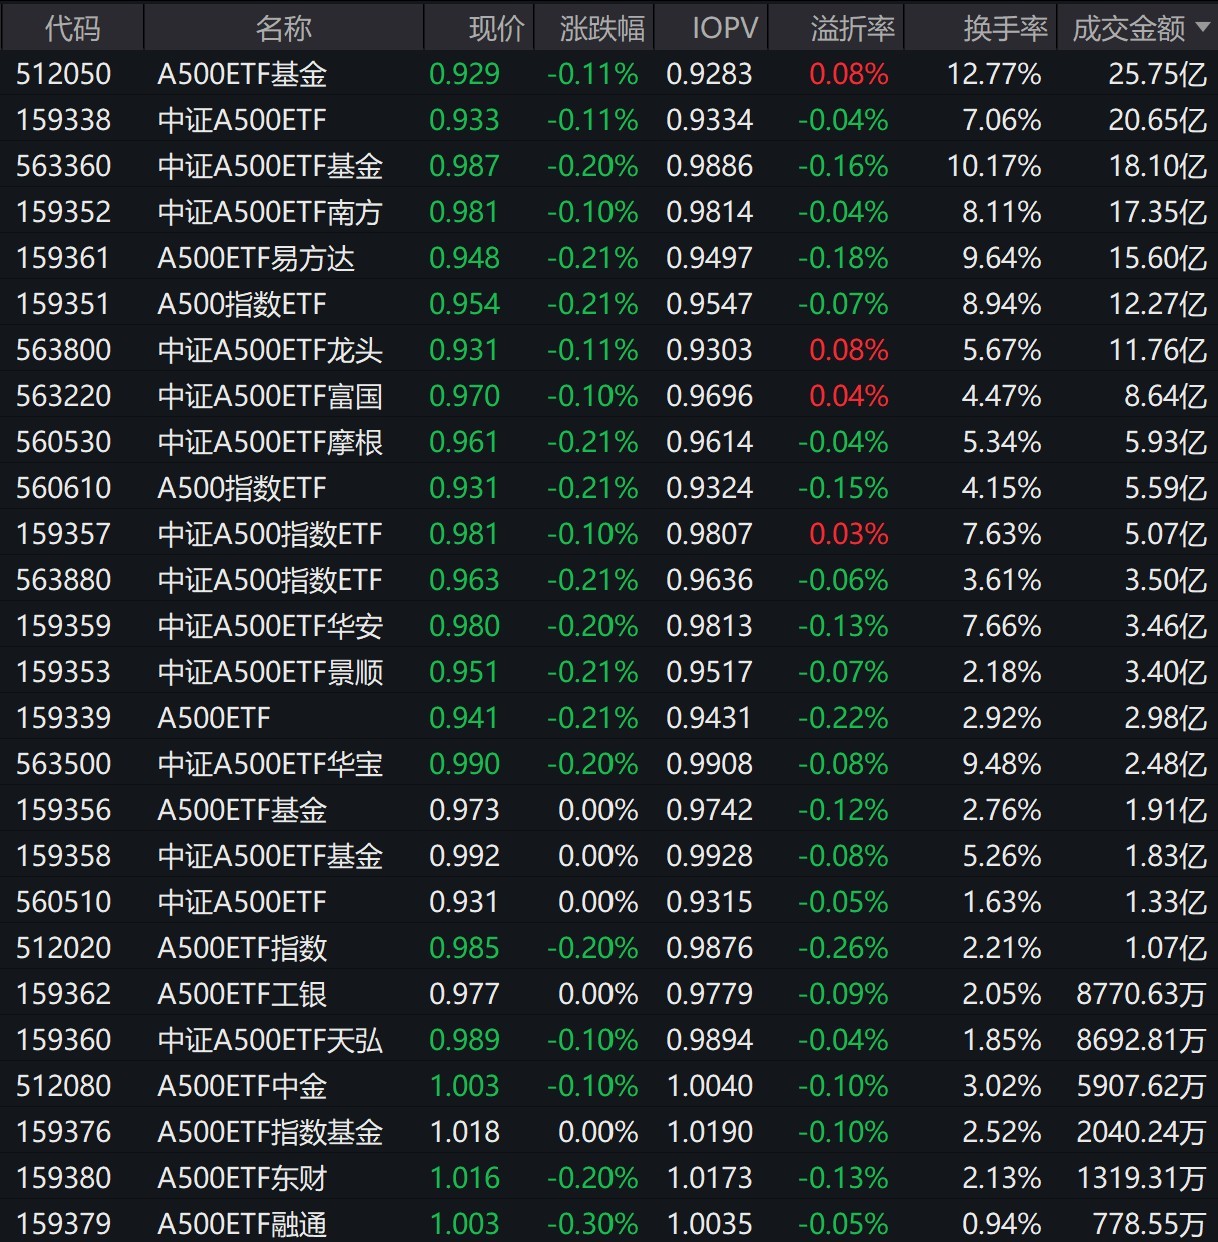1218x1242 pixels.
Task: Click amount 5907.62万
Action: pyautogui.click(x=1141, y=1086)
